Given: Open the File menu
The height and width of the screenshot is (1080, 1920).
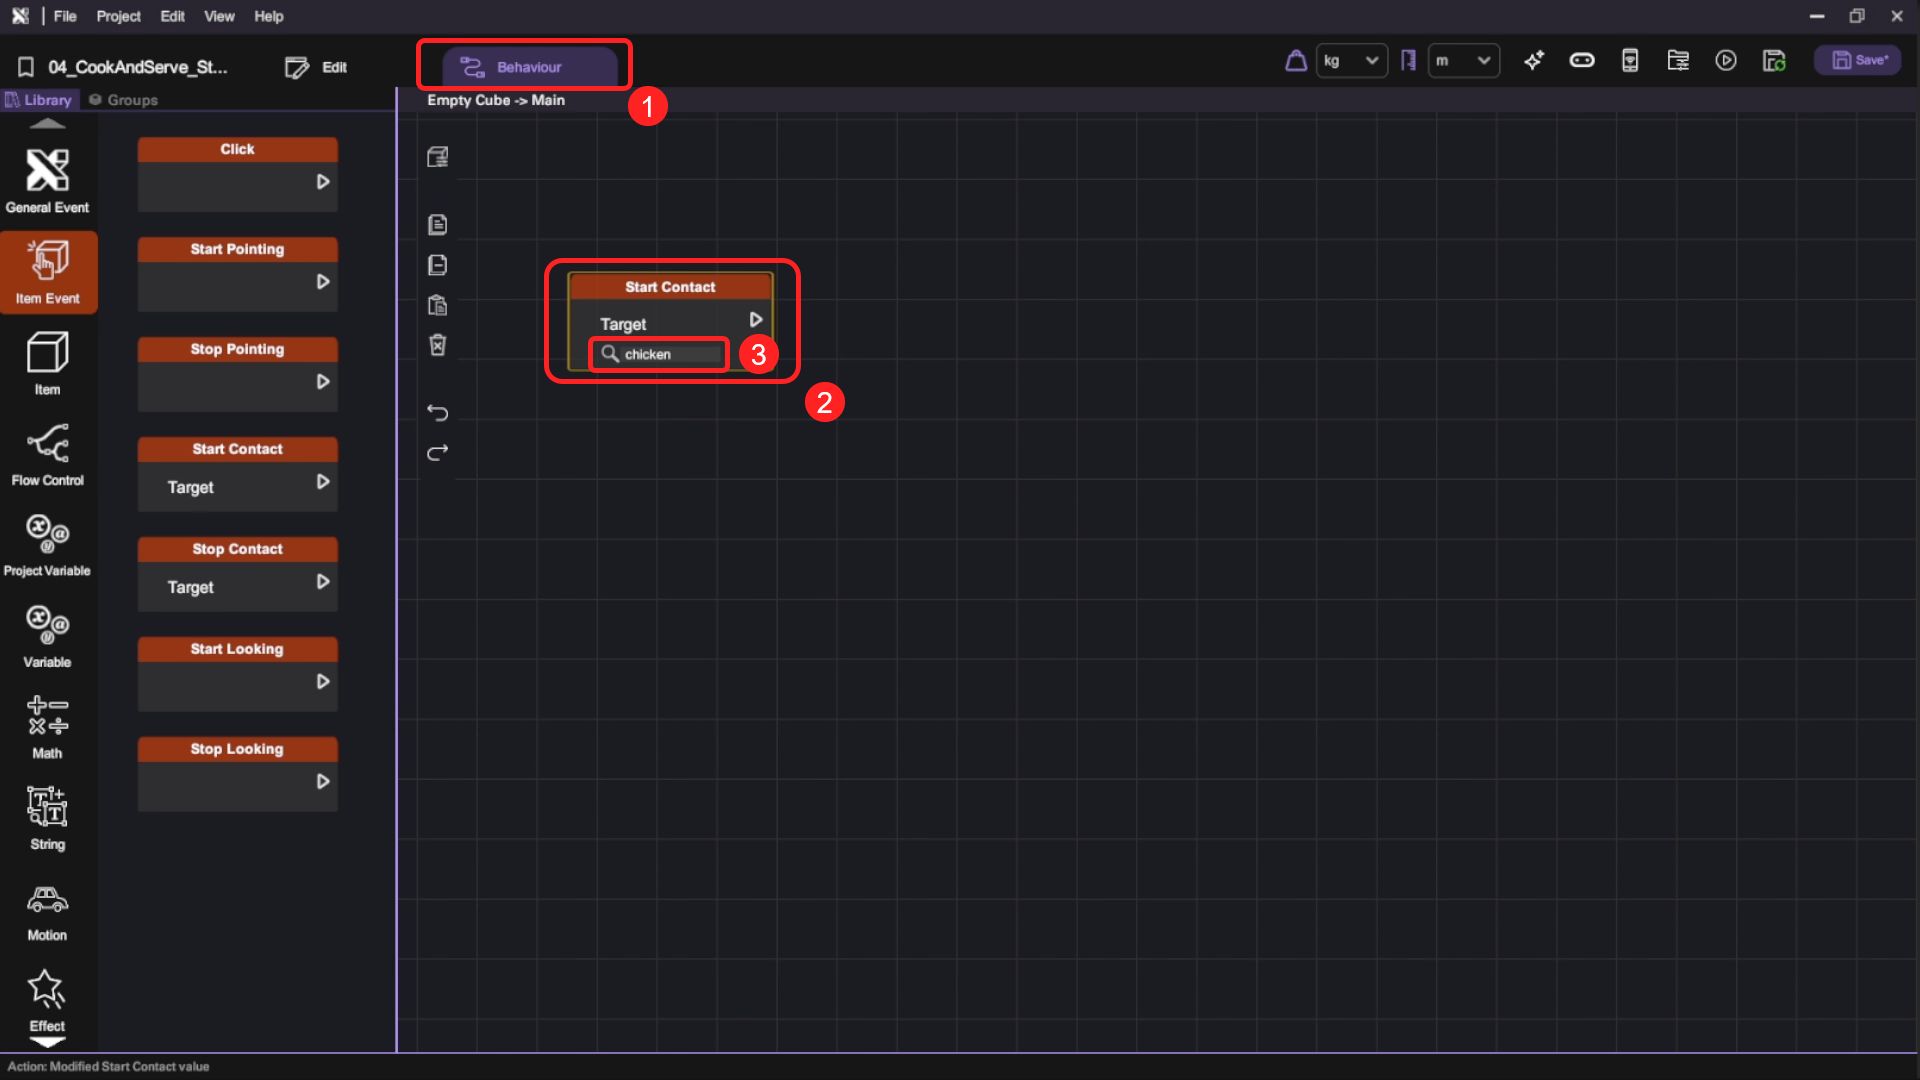Looking at the screenshot, I should (x=65, y=16).
